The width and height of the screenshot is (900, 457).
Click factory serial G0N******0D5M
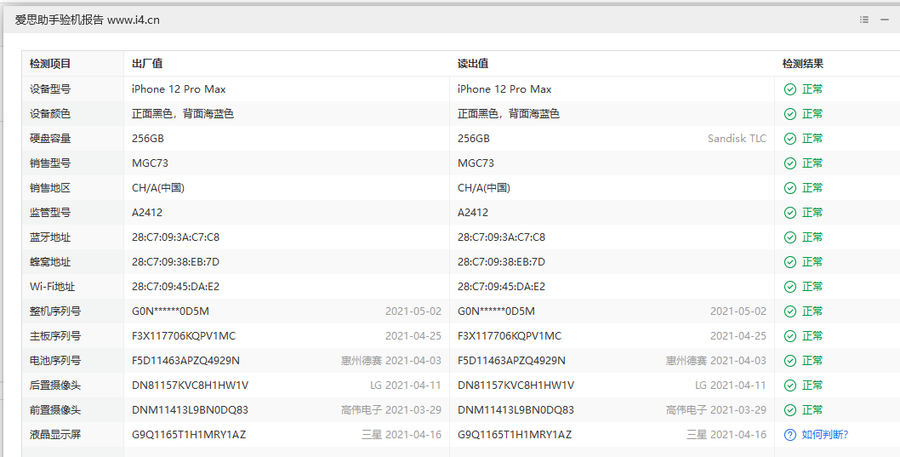click(170, 311)
